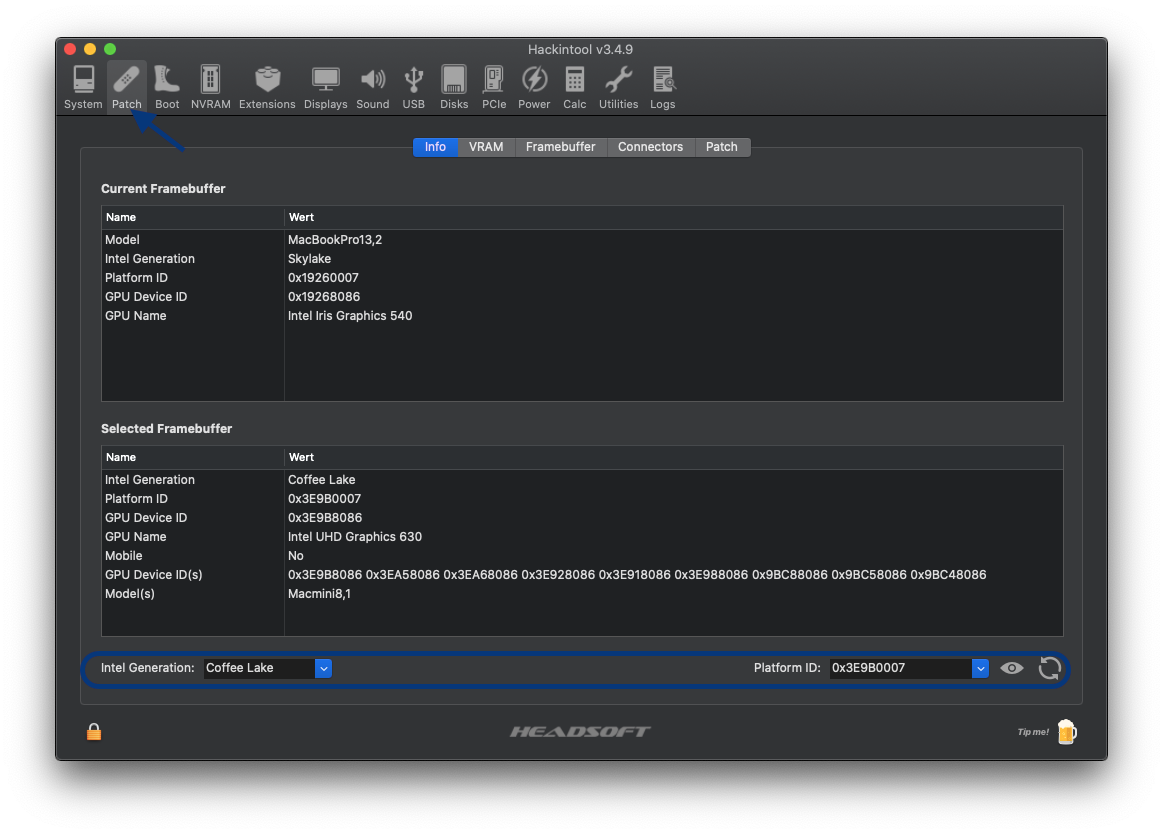Select the USB toolbar icon

pos(413,87)
